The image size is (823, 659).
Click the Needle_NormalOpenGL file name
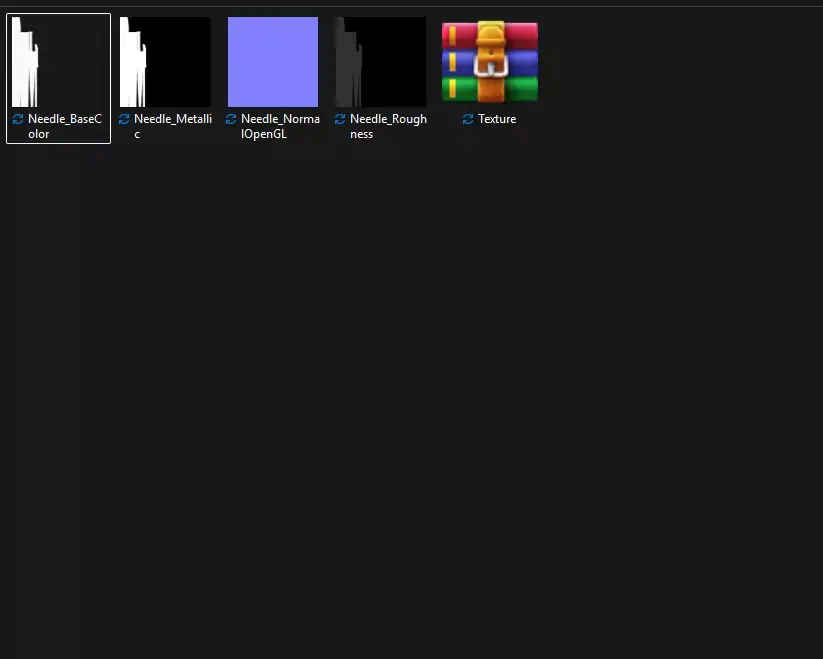pyautogui.click(x=280, y=126)
